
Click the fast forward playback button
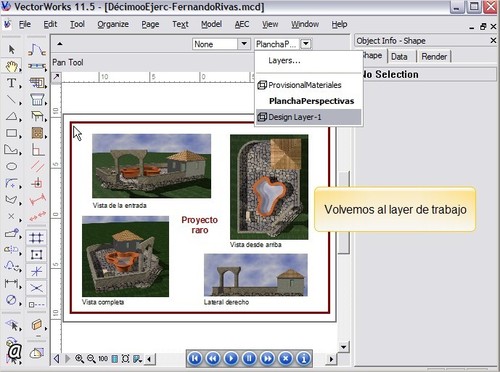coord(267,359)
